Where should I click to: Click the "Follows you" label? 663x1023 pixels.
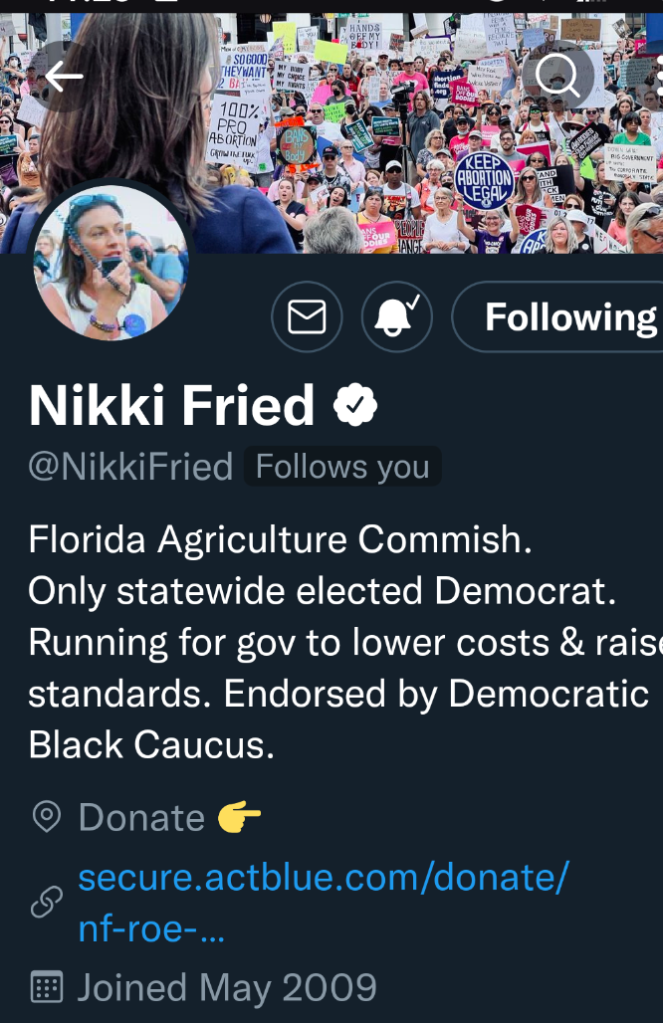click(x=342, y=467)
